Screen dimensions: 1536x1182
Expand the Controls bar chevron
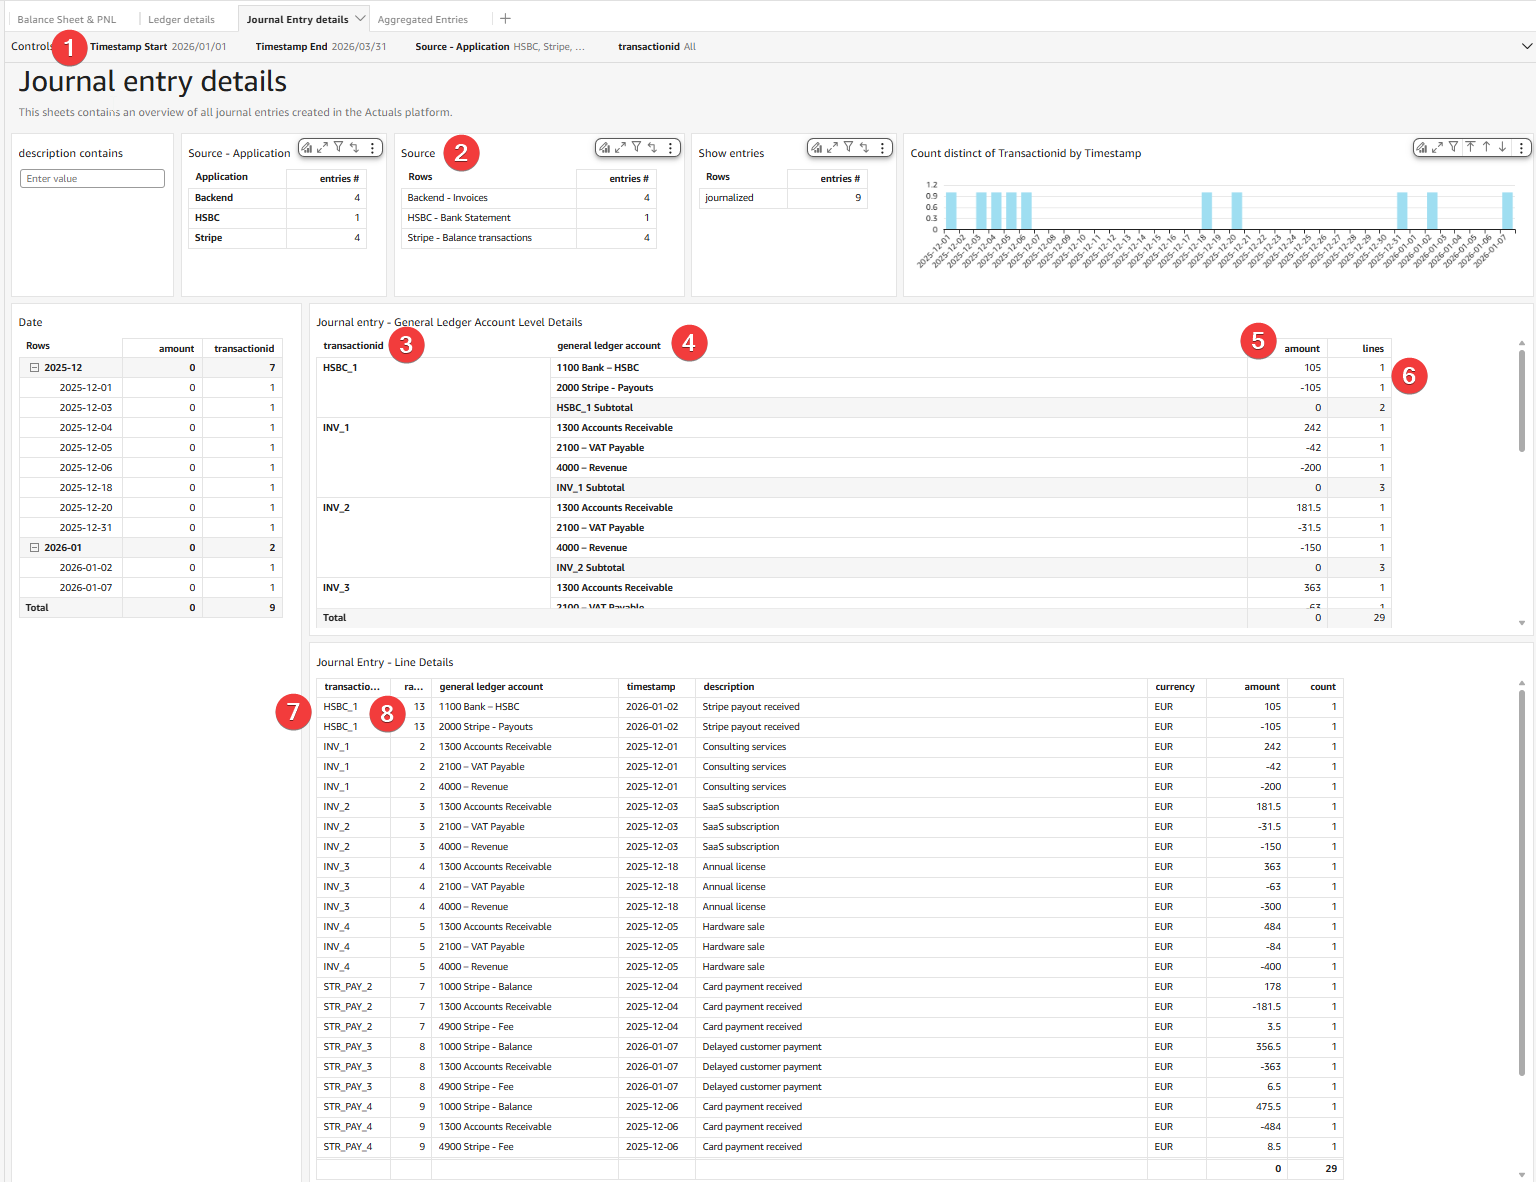coord(1526,46)
